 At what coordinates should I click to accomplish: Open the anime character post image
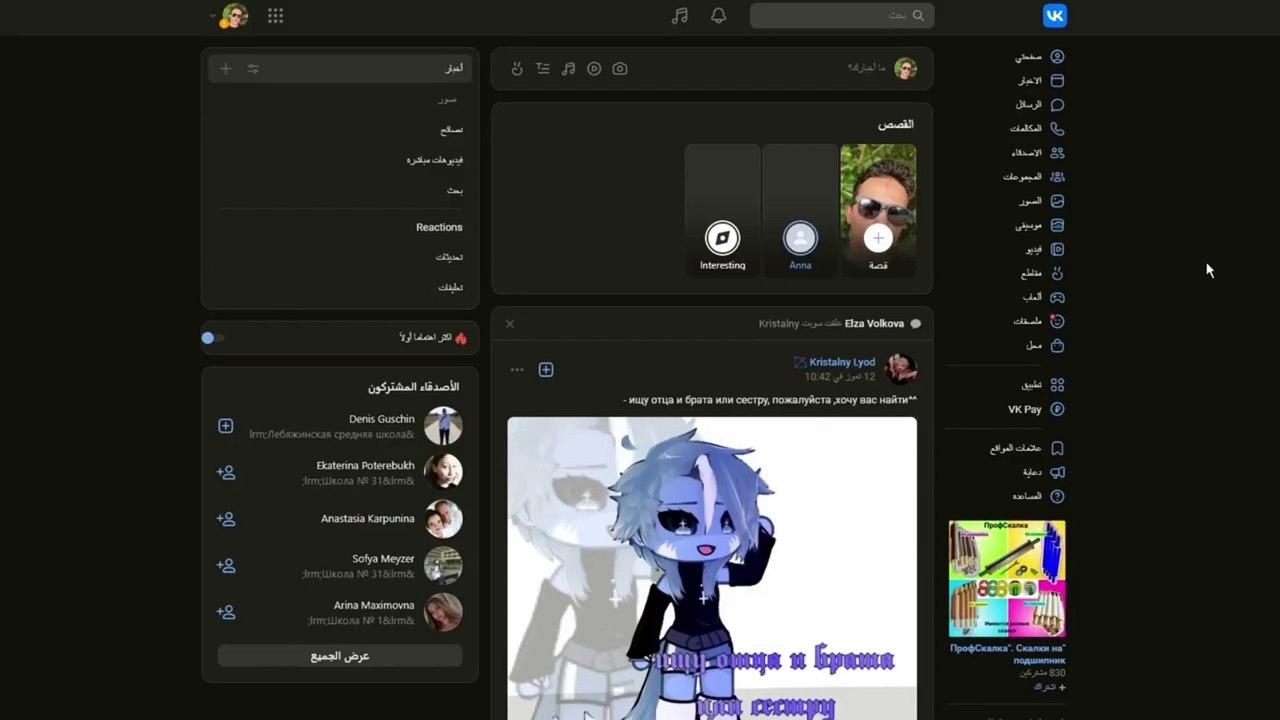712,568
